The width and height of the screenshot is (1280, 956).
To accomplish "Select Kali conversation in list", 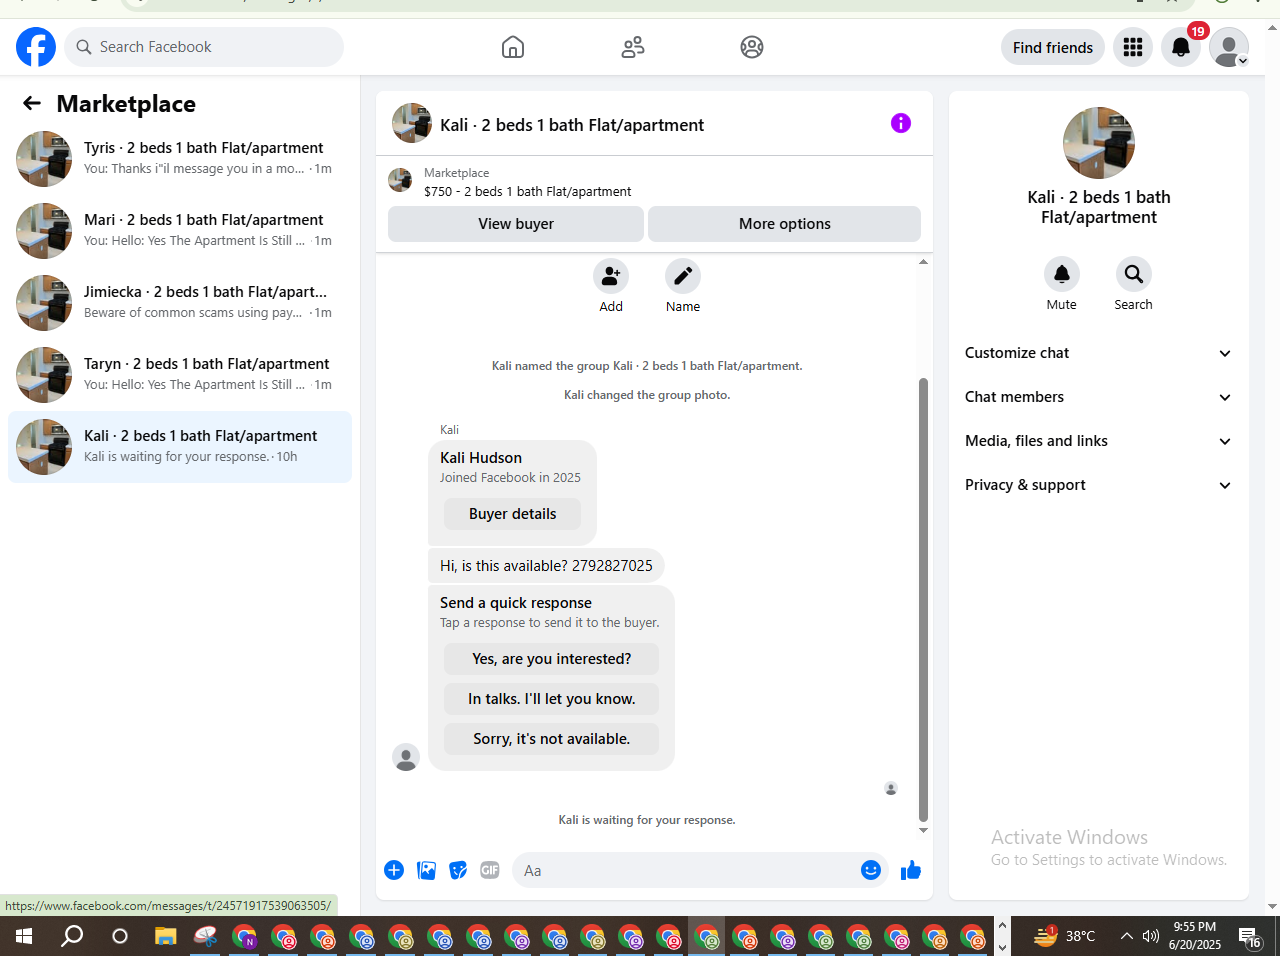I will point(180,447).
